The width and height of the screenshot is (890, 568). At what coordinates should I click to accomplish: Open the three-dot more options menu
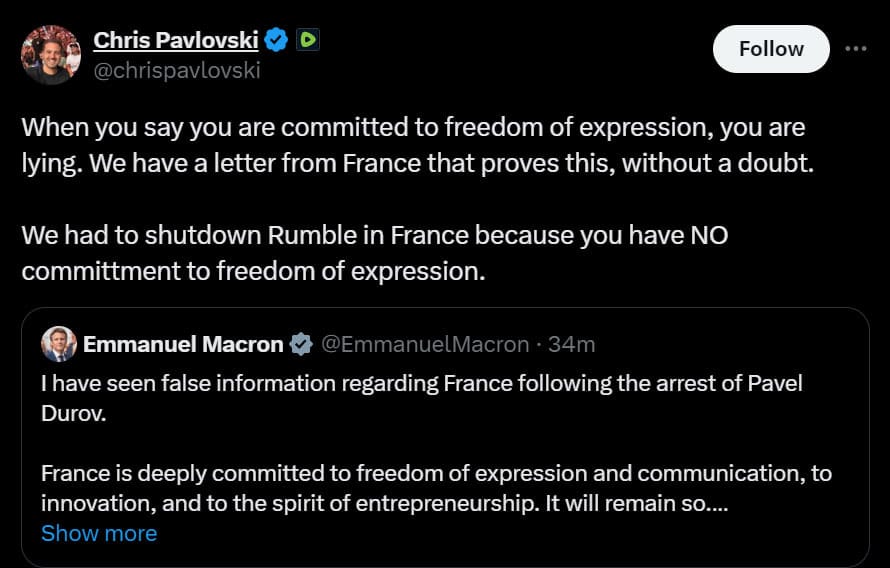tap(855, 49)
